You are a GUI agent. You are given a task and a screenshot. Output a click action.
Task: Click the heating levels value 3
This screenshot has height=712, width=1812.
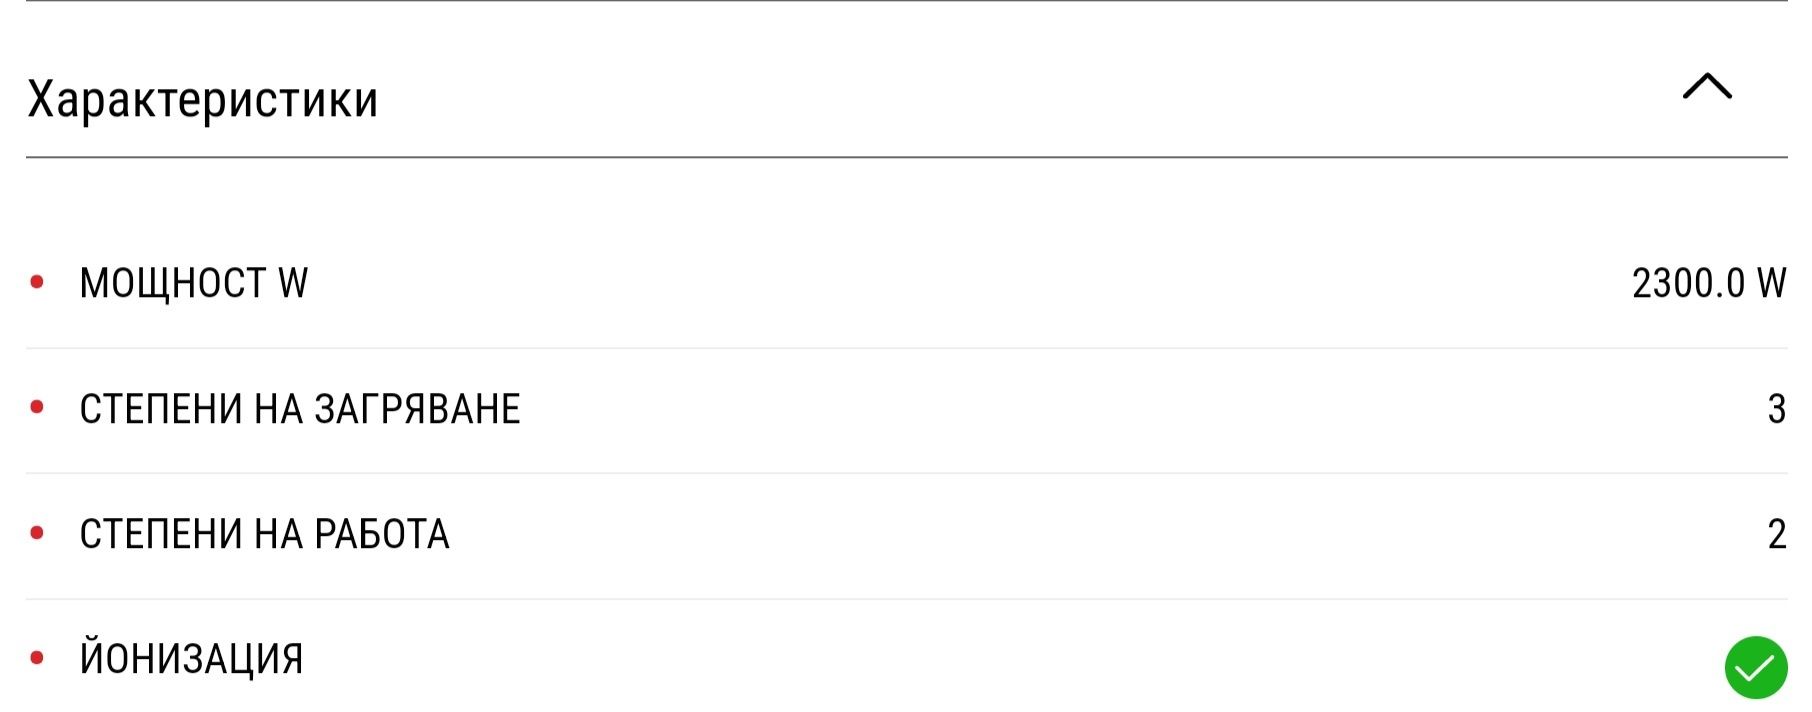click(1777, 409)
